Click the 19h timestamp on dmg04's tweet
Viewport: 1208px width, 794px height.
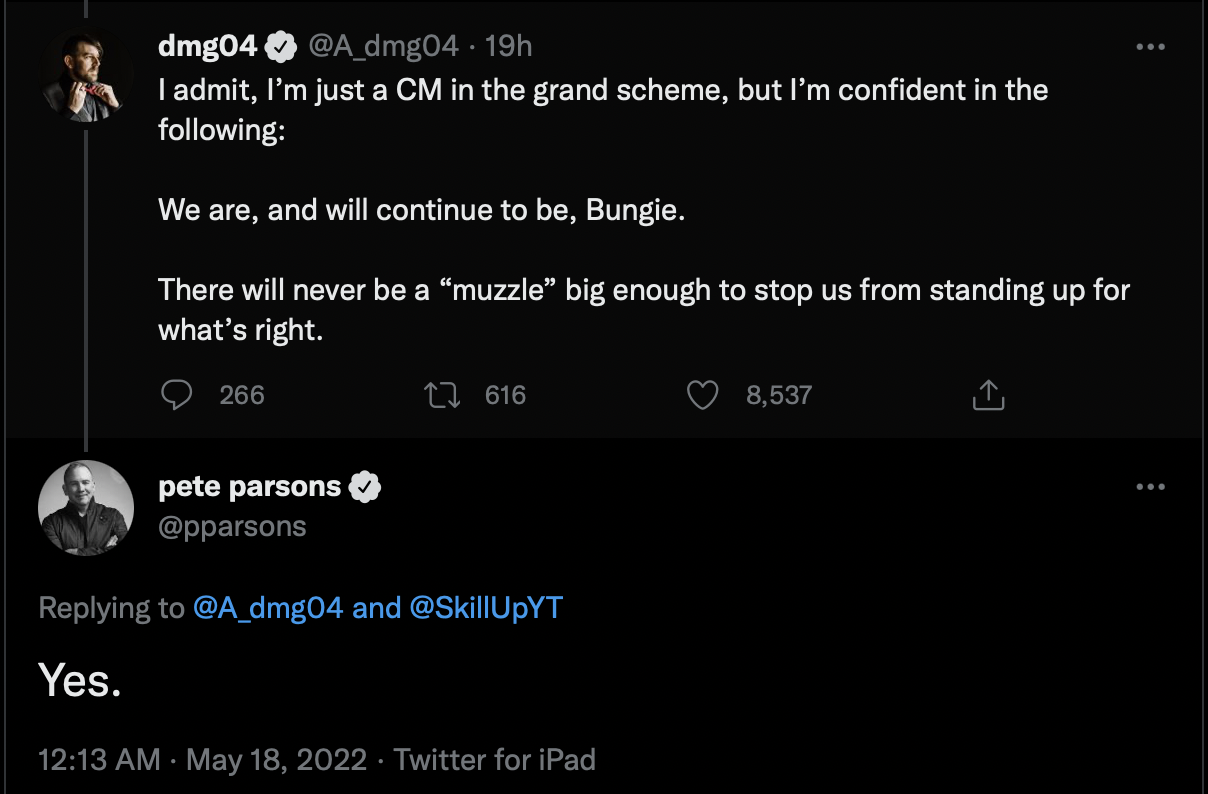click(507, 45)
